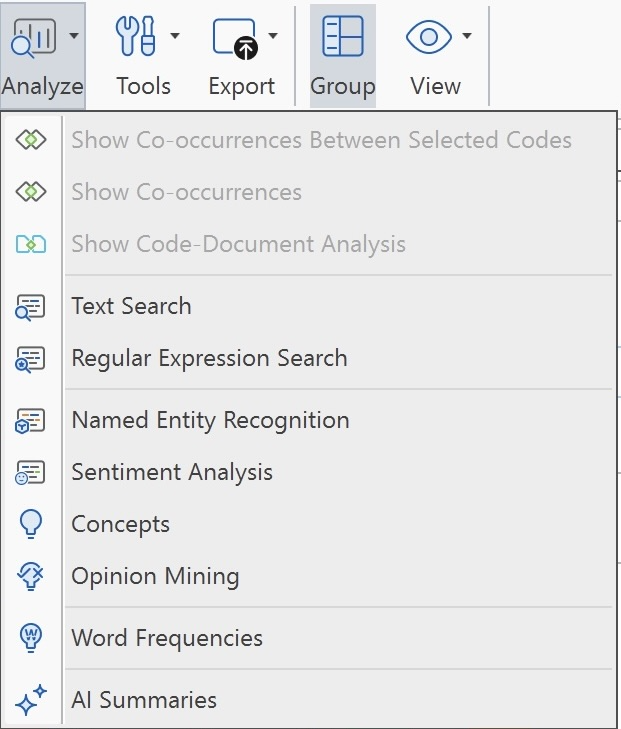Select Regular Expression Search menu item

[x=209, y=359]
